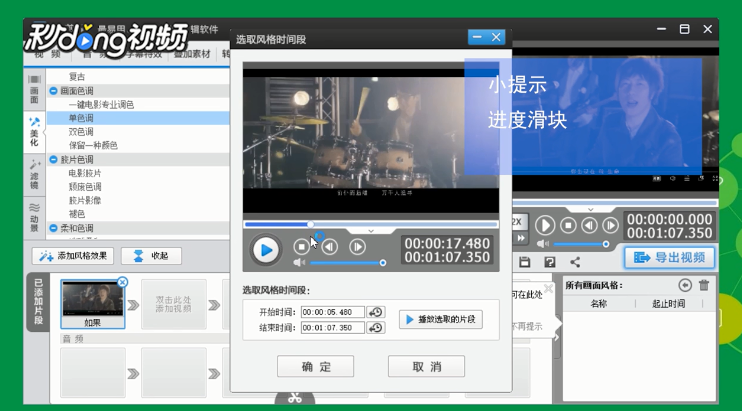This screenshot has width=742, height=411.
Task: Click the 双击此处添加视频 placeholder
Action: pos(174,304)
